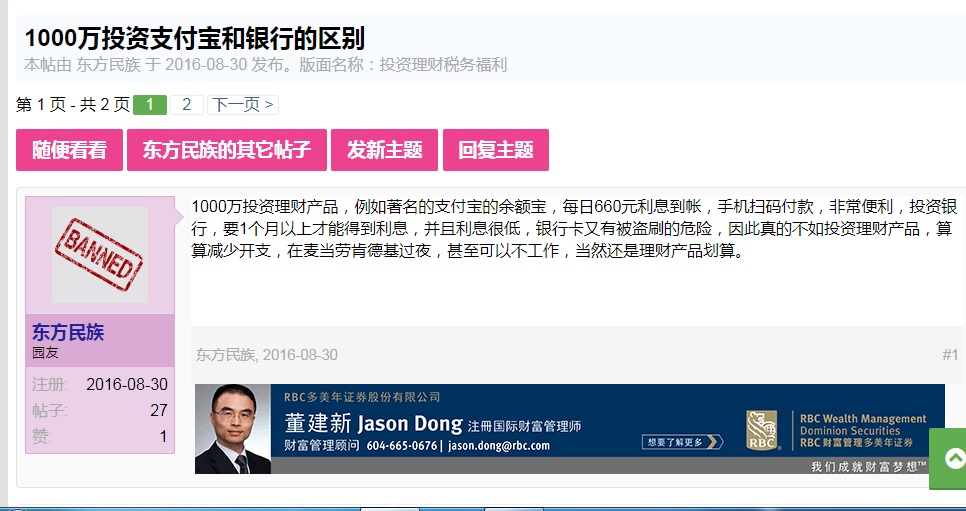Click 想要了解更多 in the RBC ad
The image size is (966, 511).
coord(683,441)
